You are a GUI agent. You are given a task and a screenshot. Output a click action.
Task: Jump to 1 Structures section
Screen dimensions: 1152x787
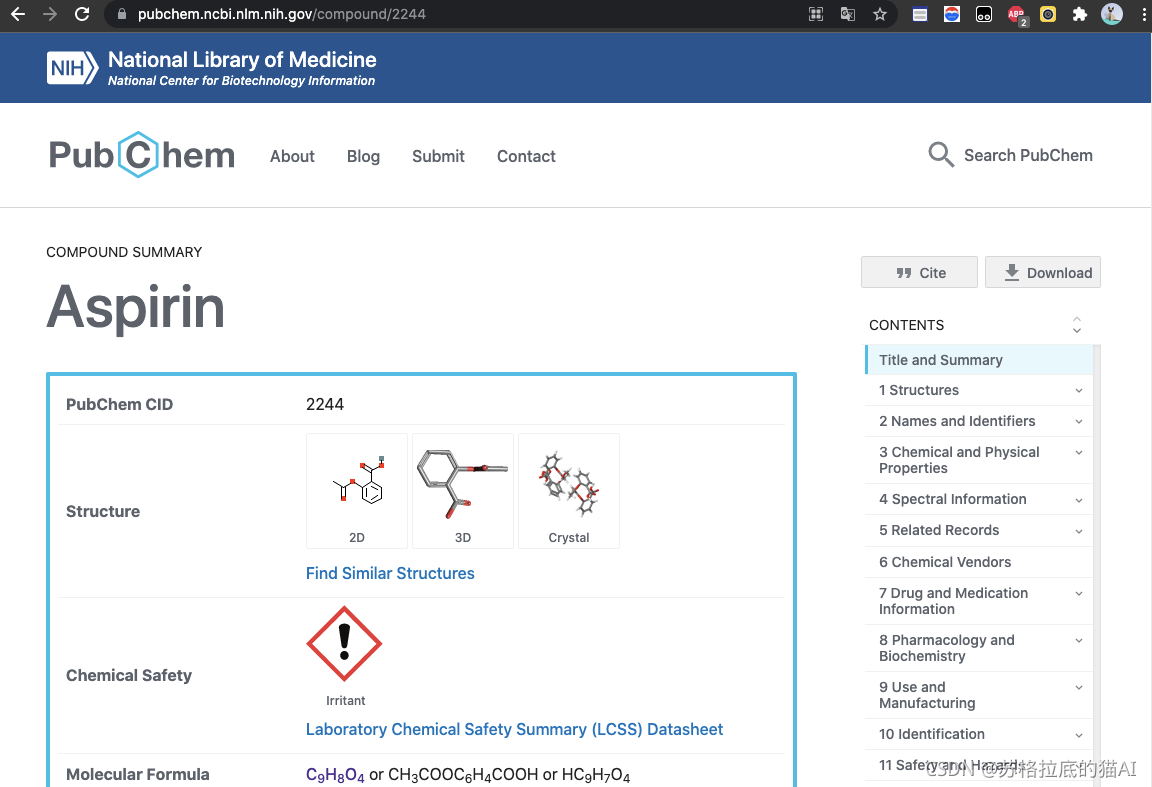tap(918, 390)
